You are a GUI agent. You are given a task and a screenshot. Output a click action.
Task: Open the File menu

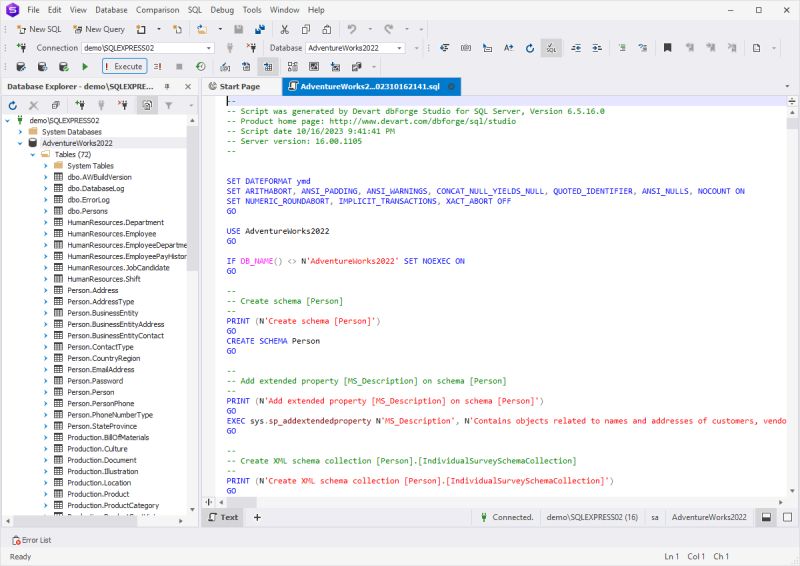click(x=33, y=10)
